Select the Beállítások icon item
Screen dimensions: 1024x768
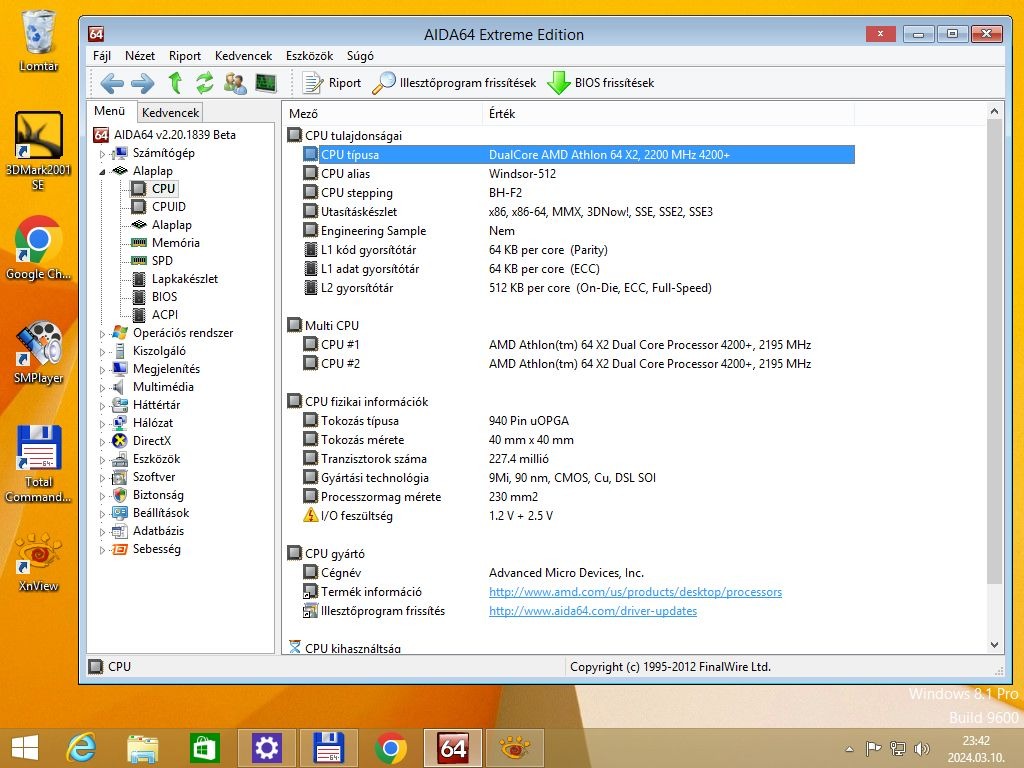(120, 513)
